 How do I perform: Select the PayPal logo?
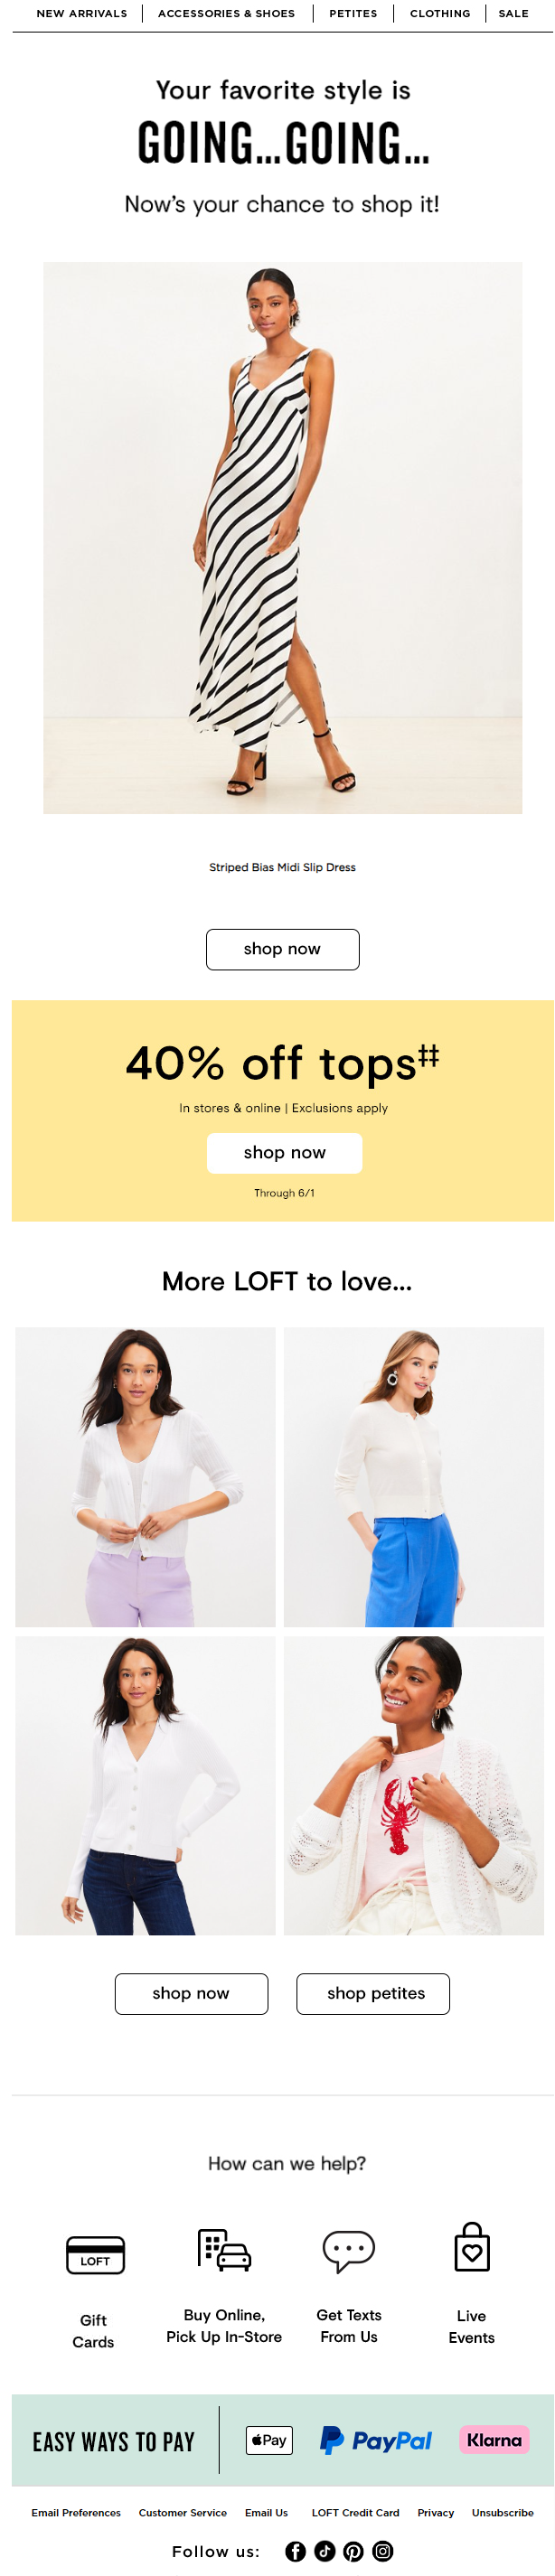pos(376,2440)
